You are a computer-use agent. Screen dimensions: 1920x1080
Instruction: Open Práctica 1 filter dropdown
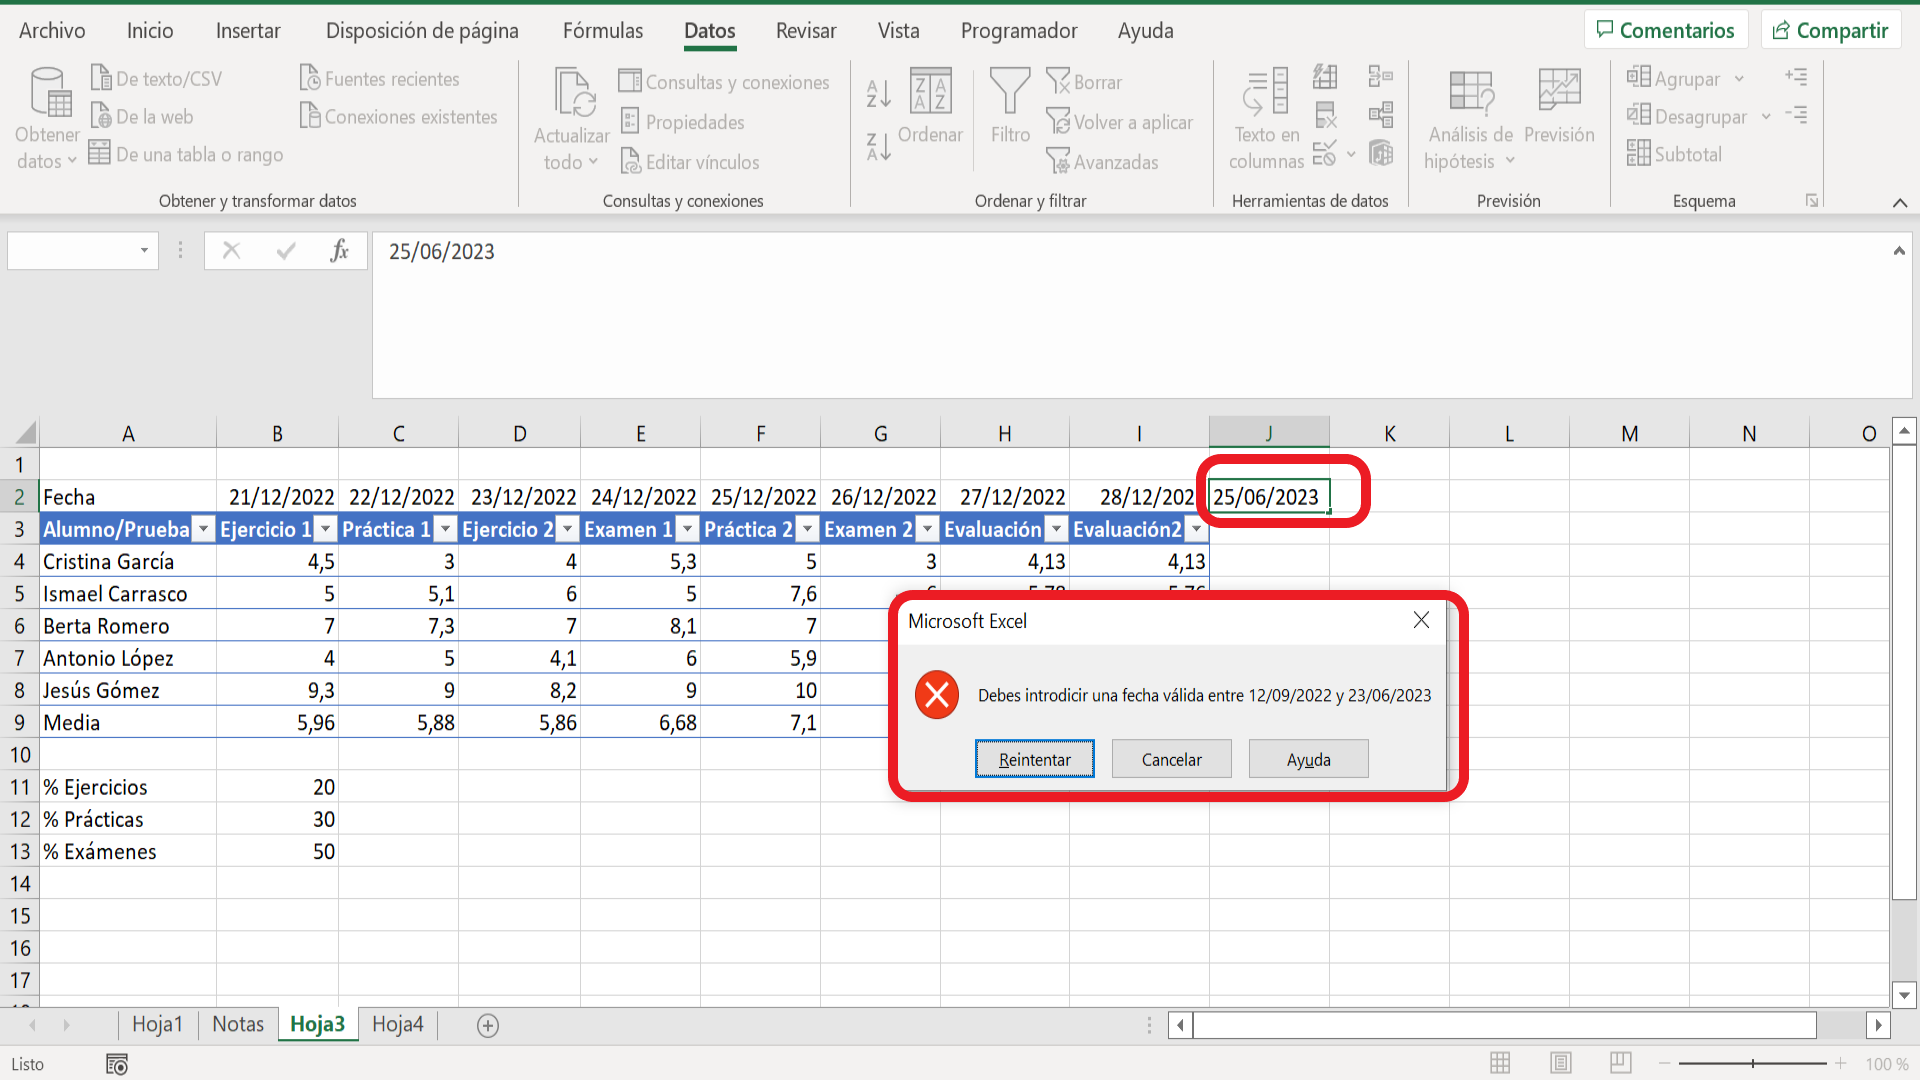tap(446, 530)
